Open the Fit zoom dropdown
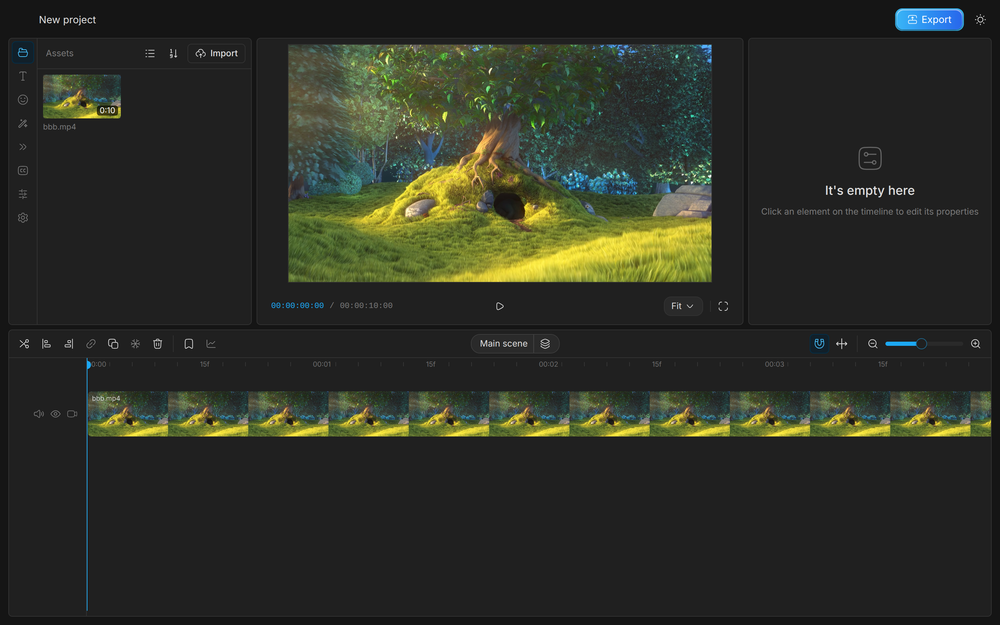This screenshot has height=625, width=1000. point(682,306)
